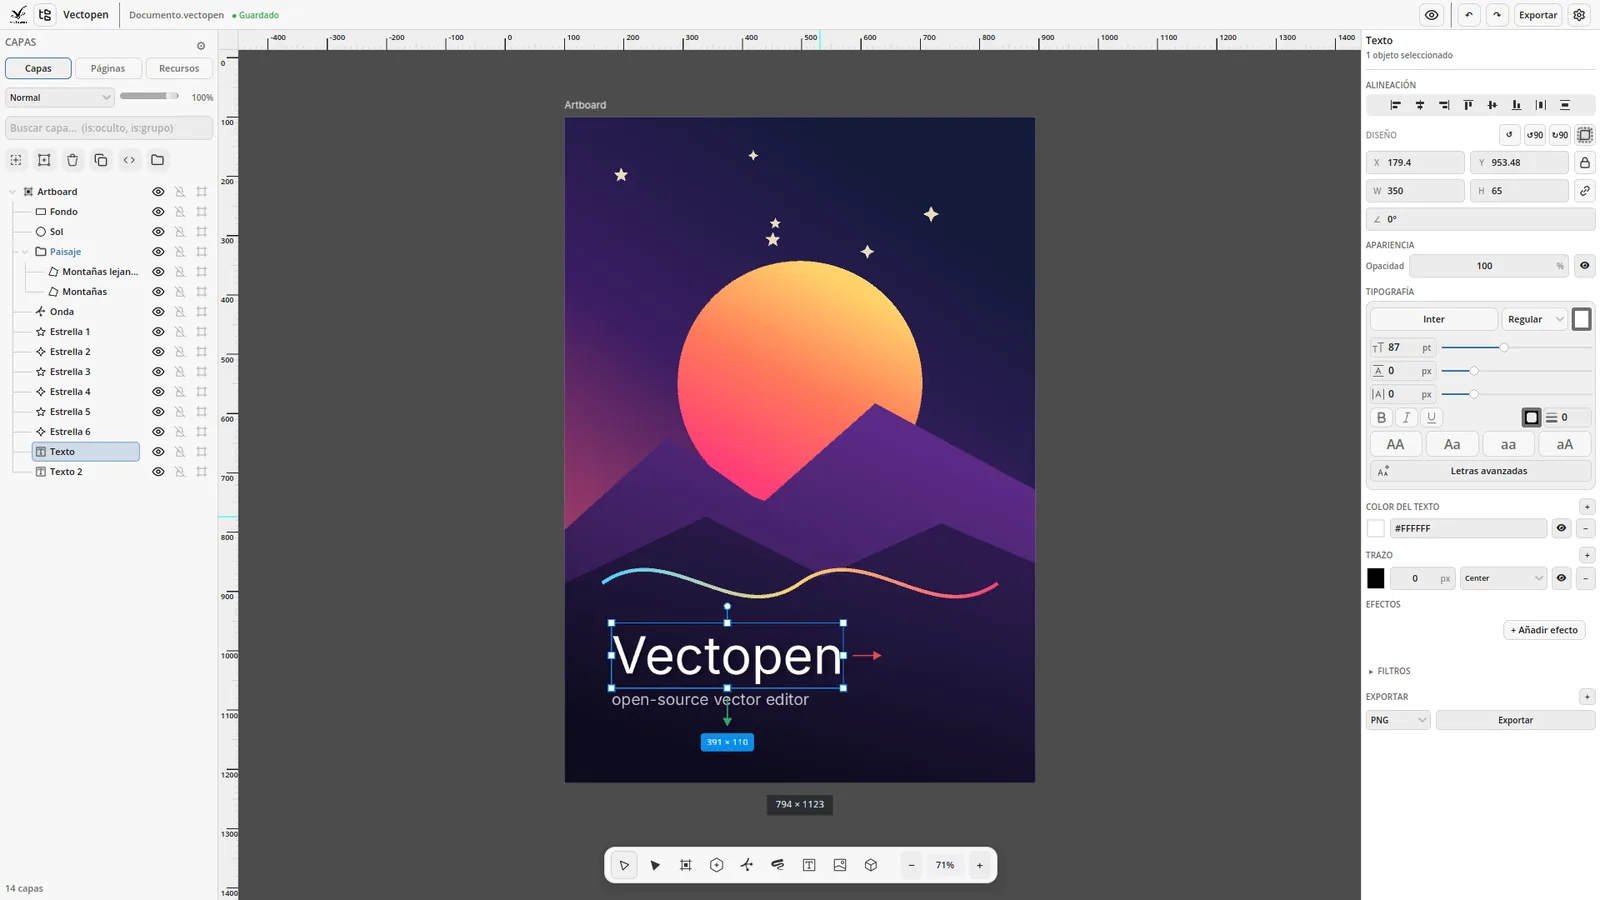
Task: Align selected object to the left
Action: (x=1395, y=105)
